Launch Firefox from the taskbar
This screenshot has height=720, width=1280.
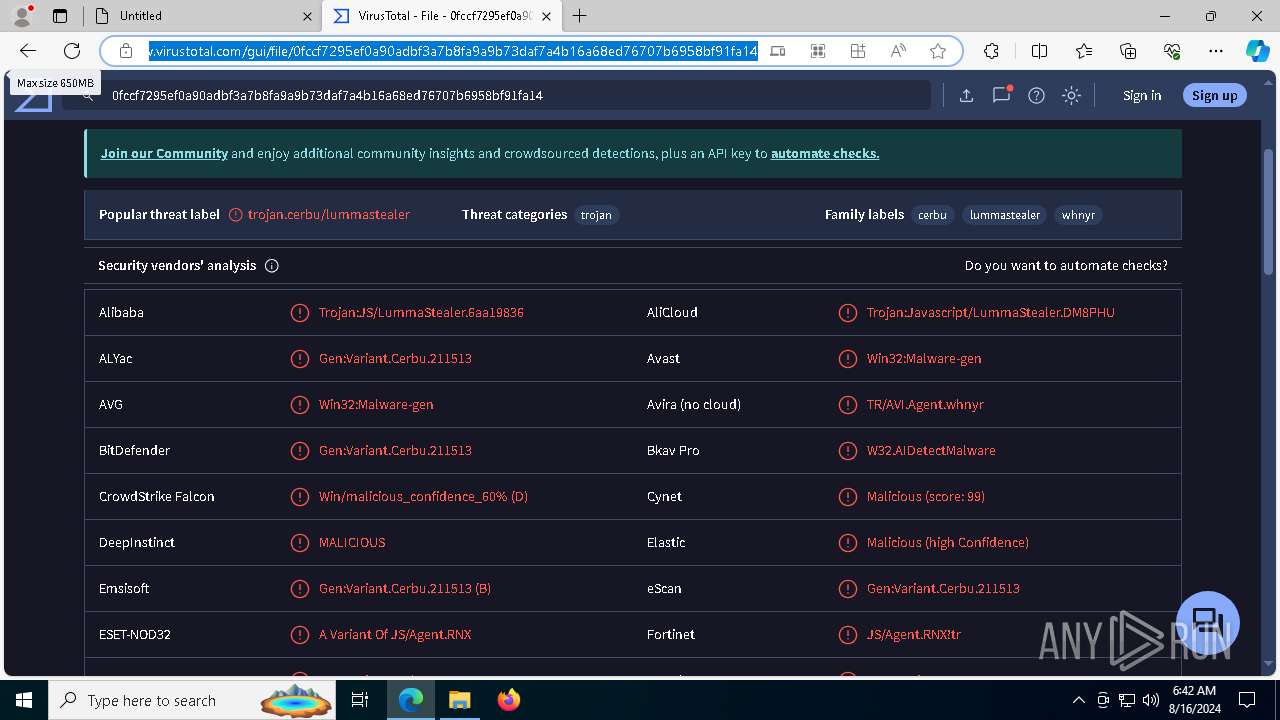click(509, 700)
